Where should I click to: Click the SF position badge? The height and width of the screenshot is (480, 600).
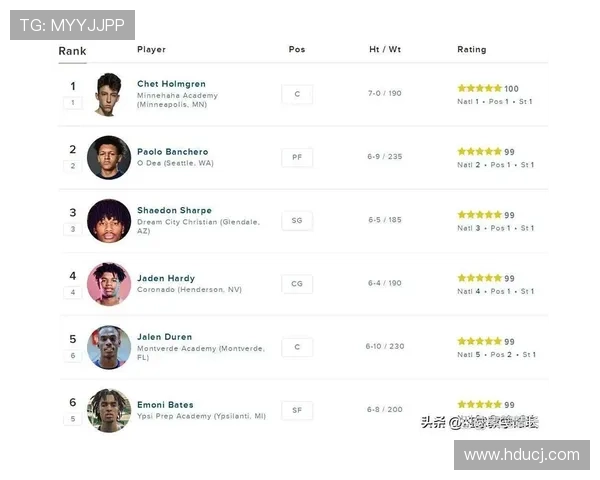click(x=297, y=410)
